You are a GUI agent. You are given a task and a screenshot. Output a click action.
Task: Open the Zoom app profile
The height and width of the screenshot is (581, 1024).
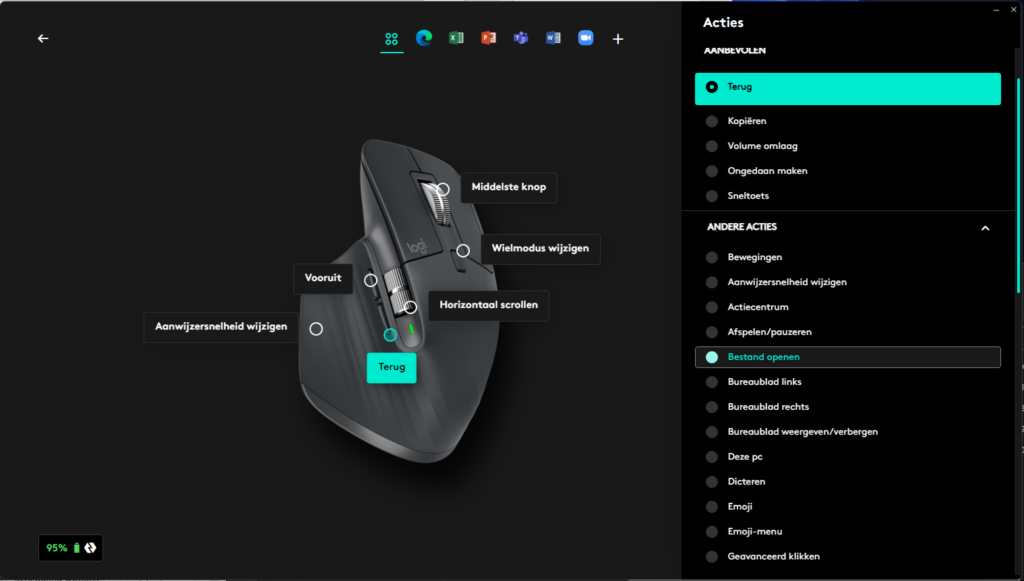pos(586,38)
